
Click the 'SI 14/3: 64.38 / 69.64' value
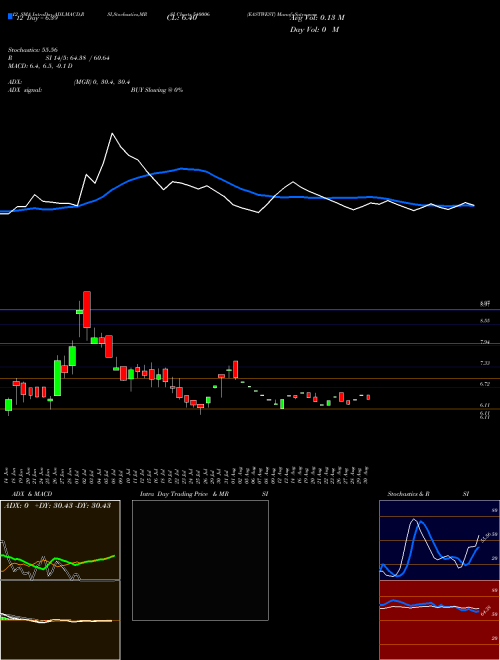(78, 58)
